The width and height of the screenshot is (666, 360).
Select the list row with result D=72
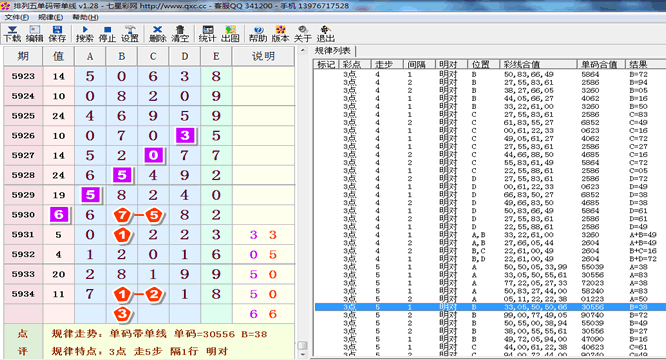490,179
